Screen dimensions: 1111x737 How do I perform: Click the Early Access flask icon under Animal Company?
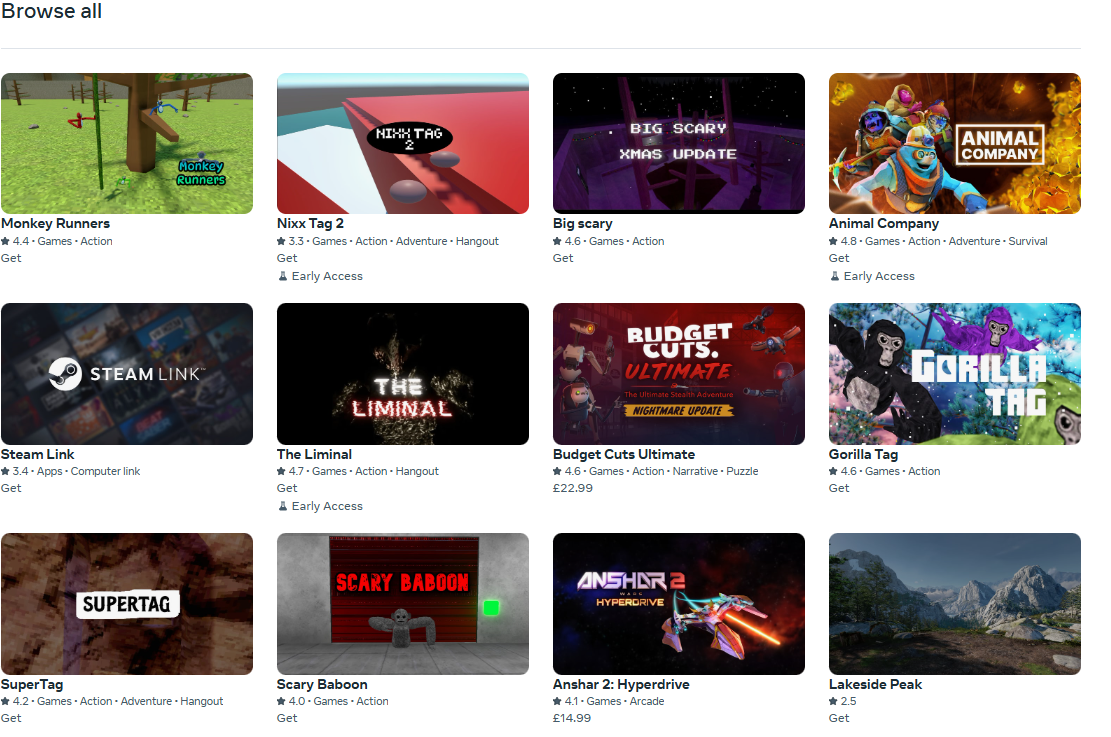[835, 276]
